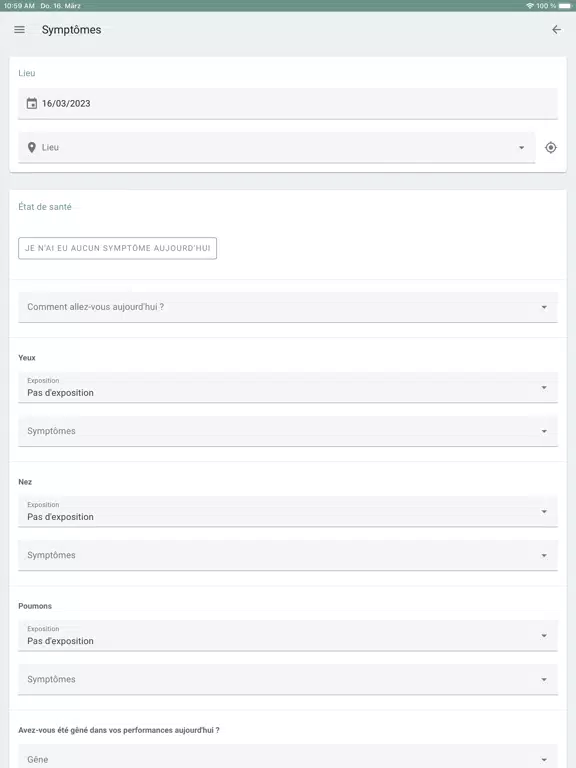This screenshot has height=768, width=576.
Task: Open the "Comment allez-vous aujourd'hui ?" dropdown
Action: point(288,307)
